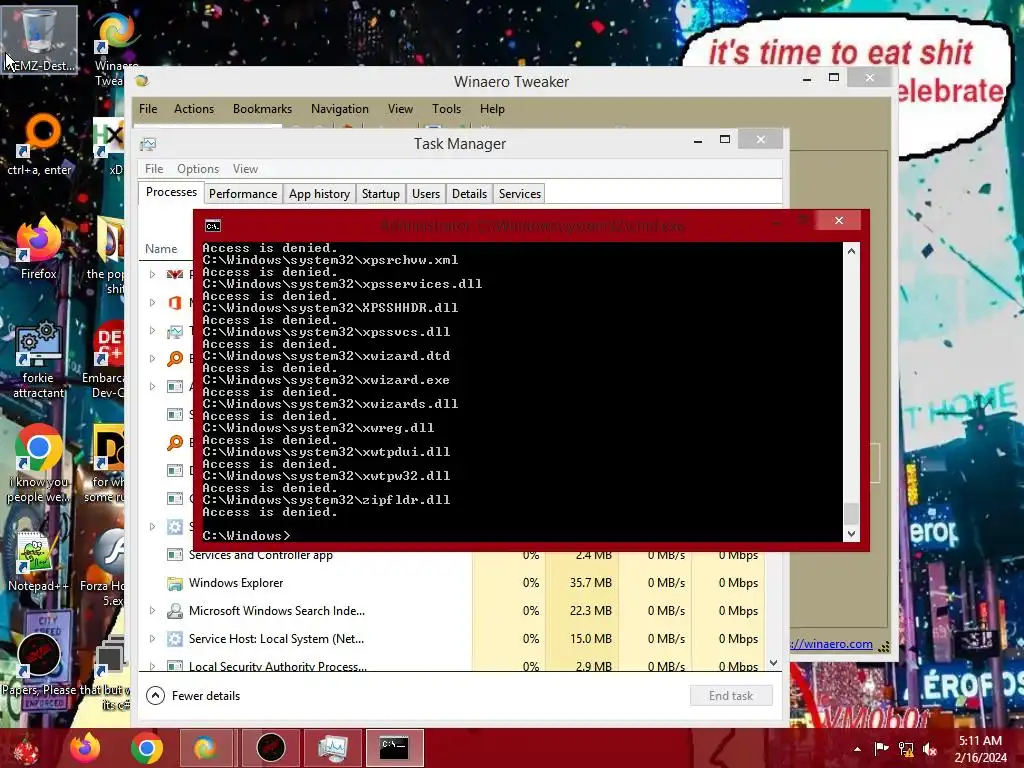1024x768 pixels.
Task: Open the Task Manager View menu
Action: (x=246, y=169)
